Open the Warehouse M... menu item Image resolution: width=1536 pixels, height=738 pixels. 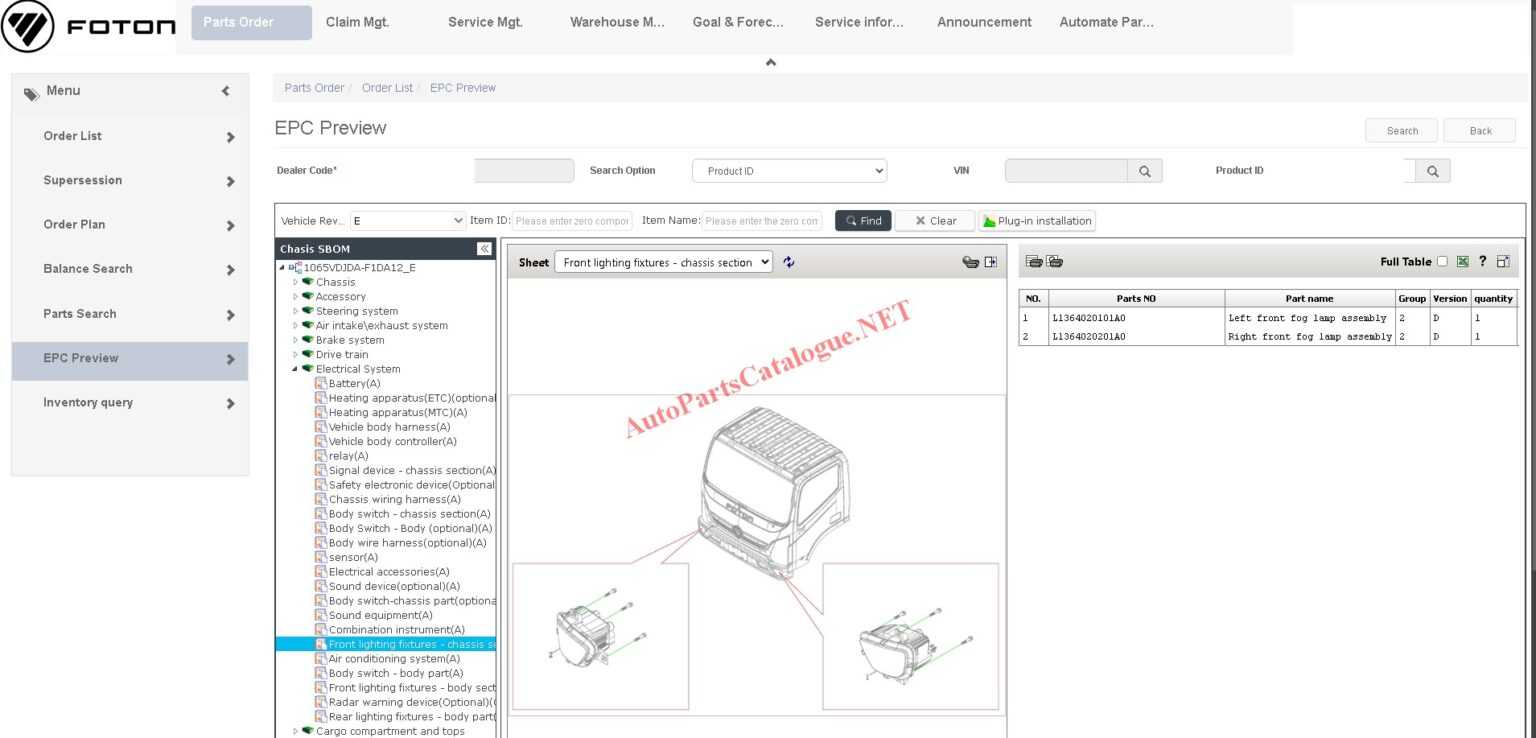point(616,21)
